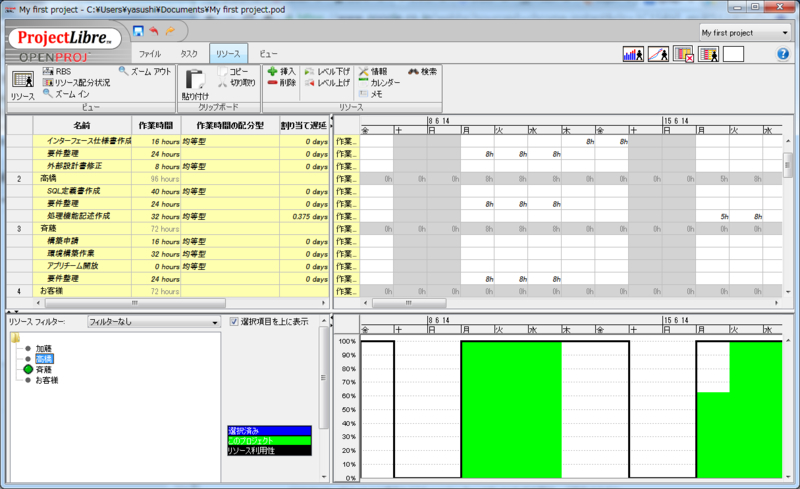Viewport: 800px width, 489px height.
Task: Select the 環境構築作業 row
Action: 168,254
